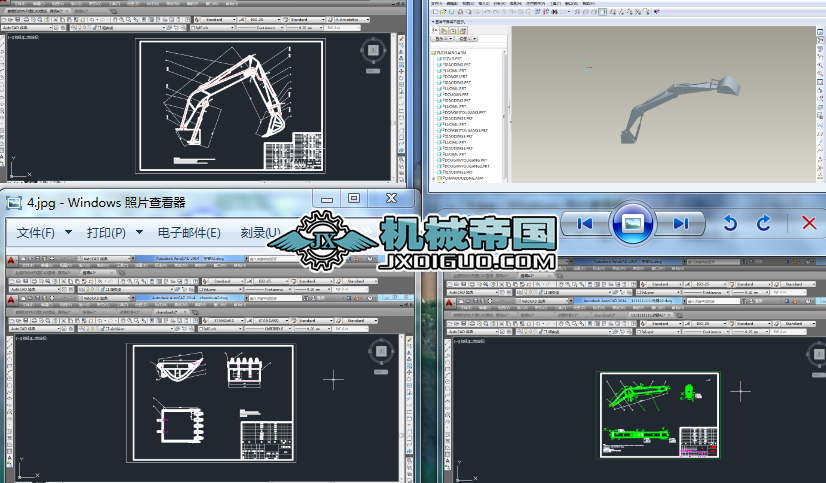This screenshot has width=826, height=483.
Task: Open the Continuous linetype dropdown in top-left AutoCAD
Action: (261, 27)
